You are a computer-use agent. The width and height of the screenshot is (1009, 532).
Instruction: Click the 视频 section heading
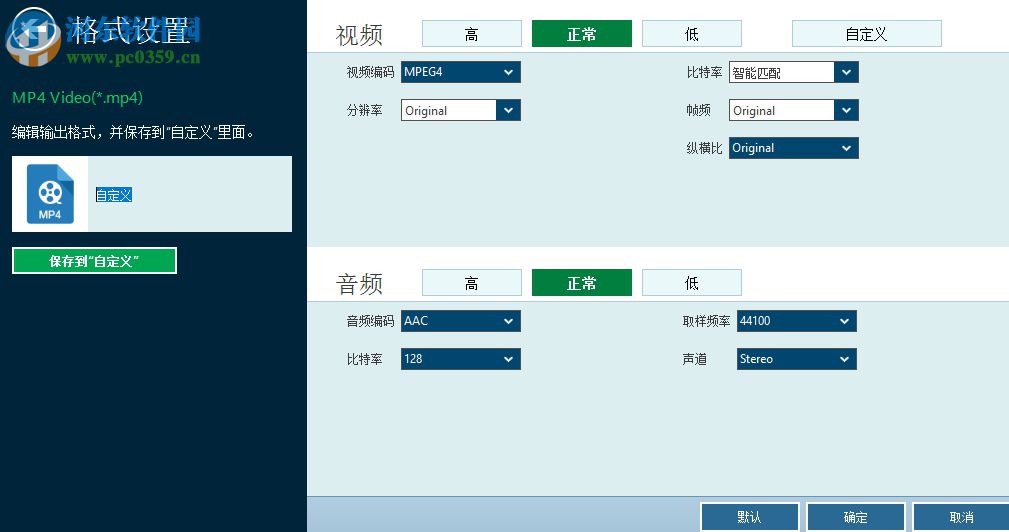coord(359,35)
